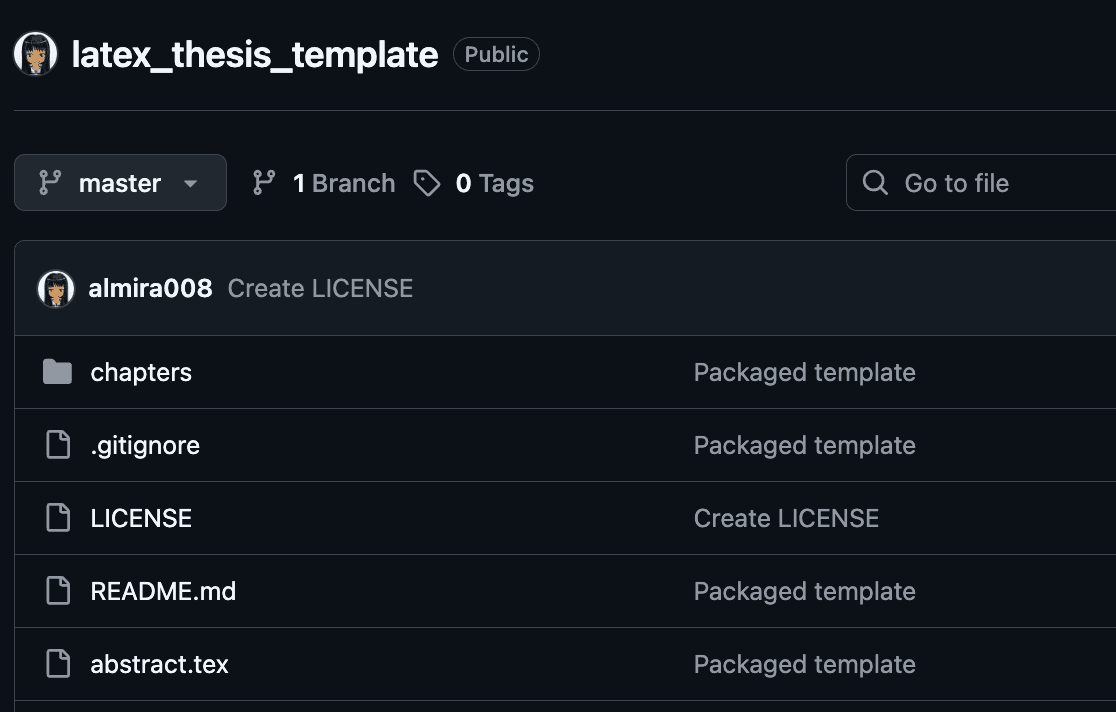Open the LICENSE file
This screenshot has height=712, width=1116.
pos(141,518)
